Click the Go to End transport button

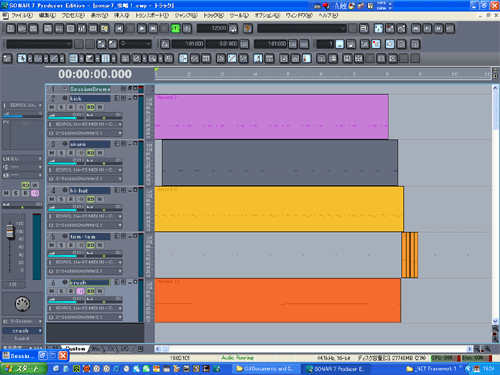click(153, 29)
